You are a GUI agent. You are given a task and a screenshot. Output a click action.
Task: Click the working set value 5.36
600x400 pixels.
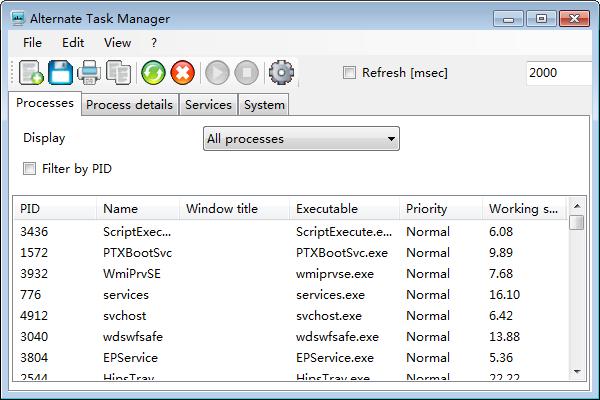(501, 358)
